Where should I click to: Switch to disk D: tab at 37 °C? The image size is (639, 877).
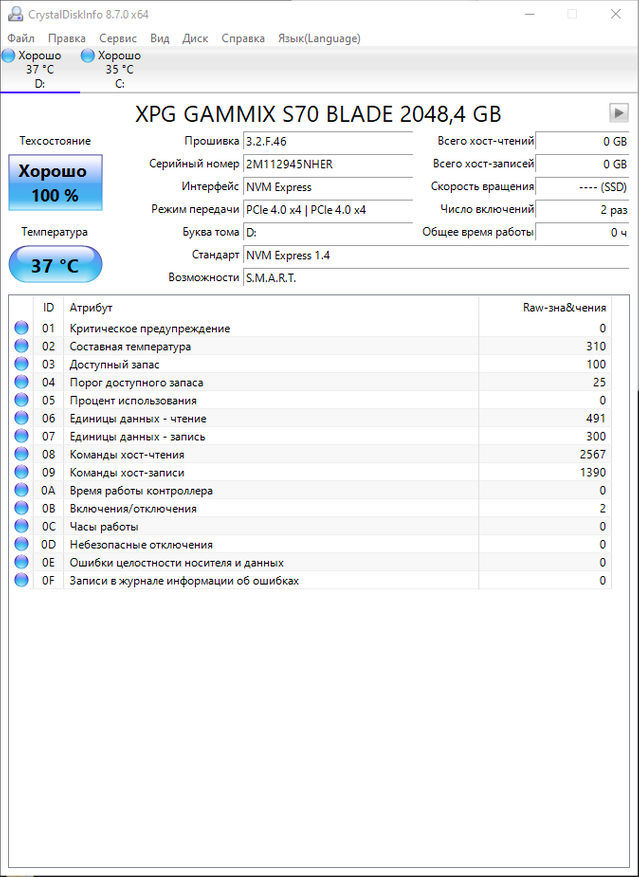[x=40, y=69]
